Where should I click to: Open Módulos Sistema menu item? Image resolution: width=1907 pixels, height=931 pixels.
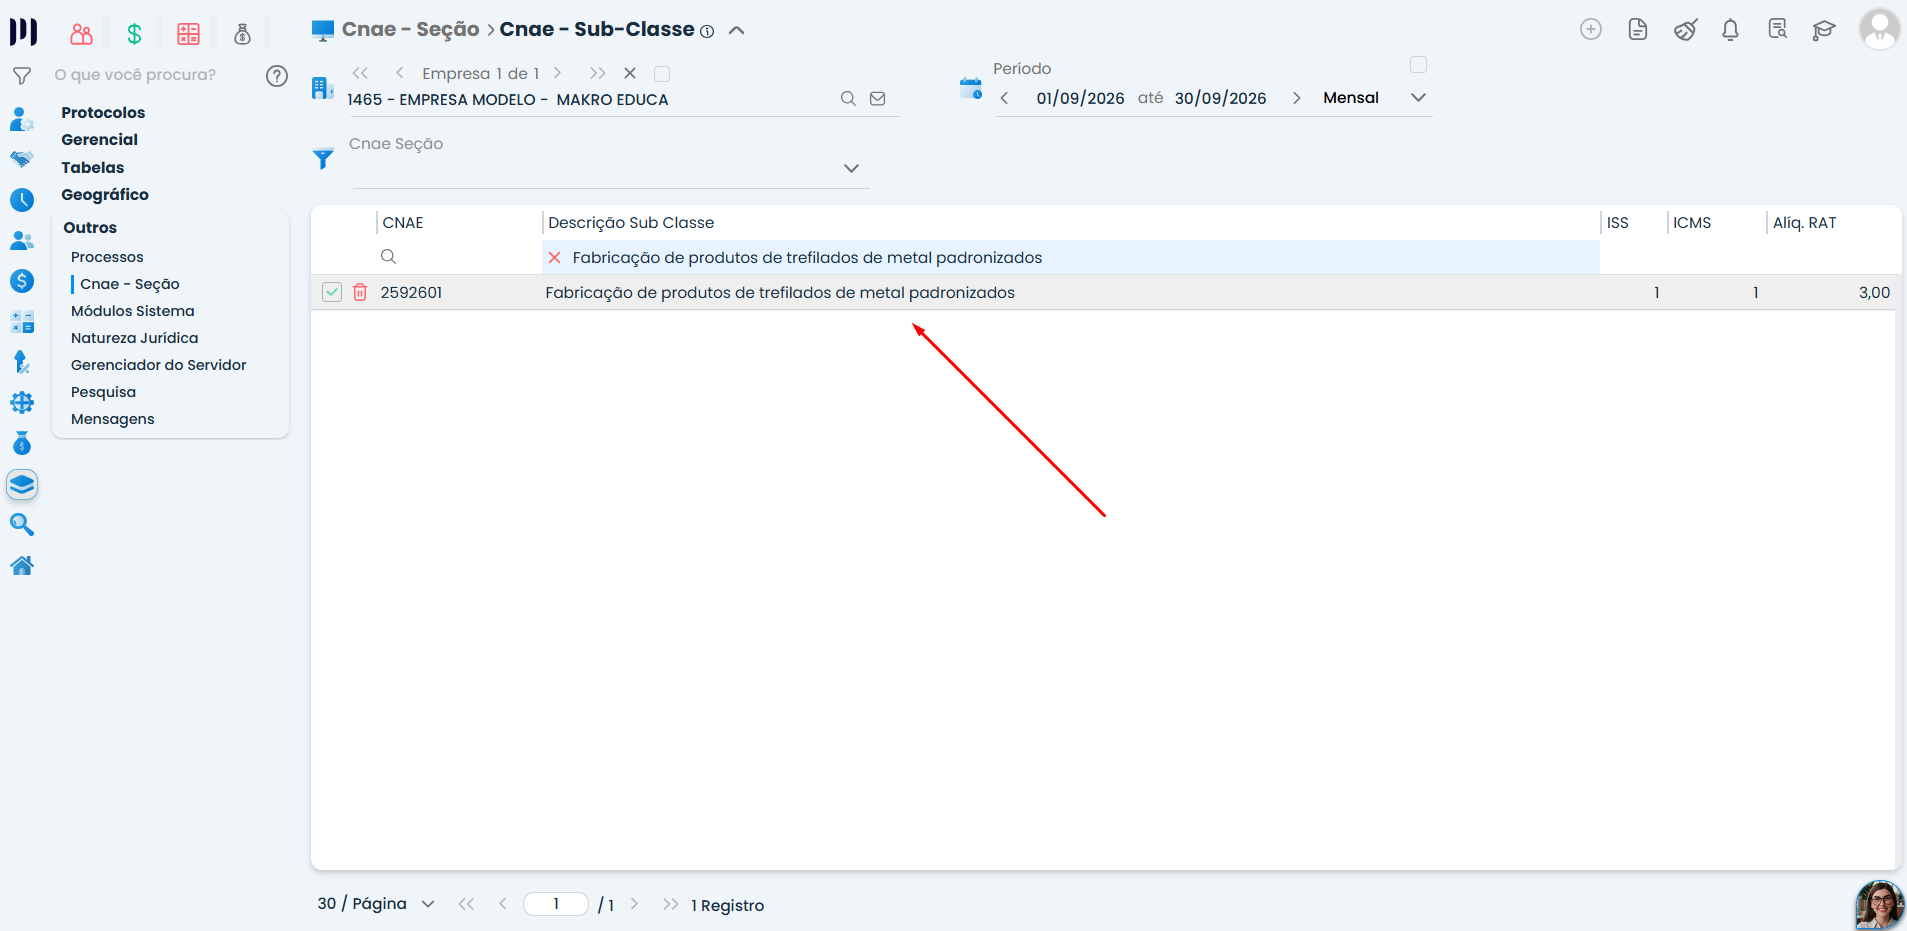[x=133, y=311]
